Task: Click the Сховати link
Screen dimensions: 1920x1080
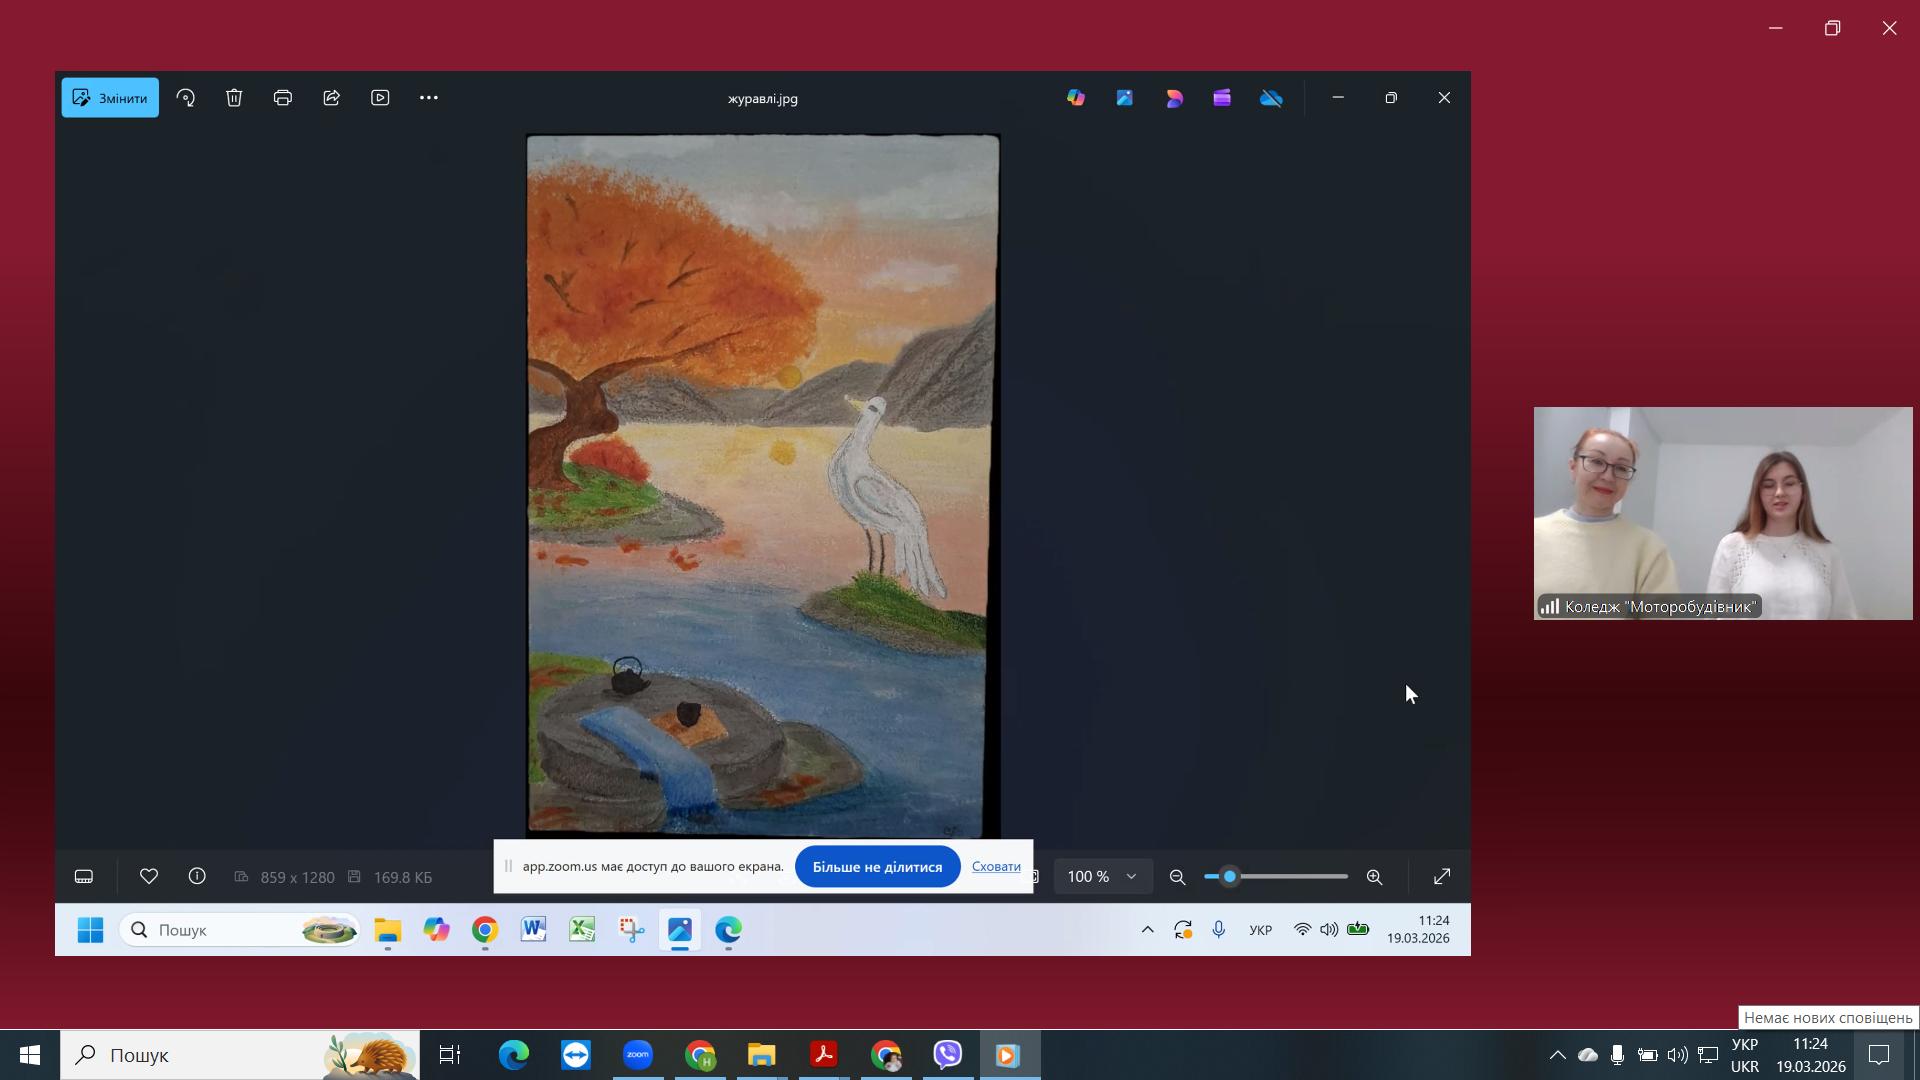Action: [x=996, y=867]
